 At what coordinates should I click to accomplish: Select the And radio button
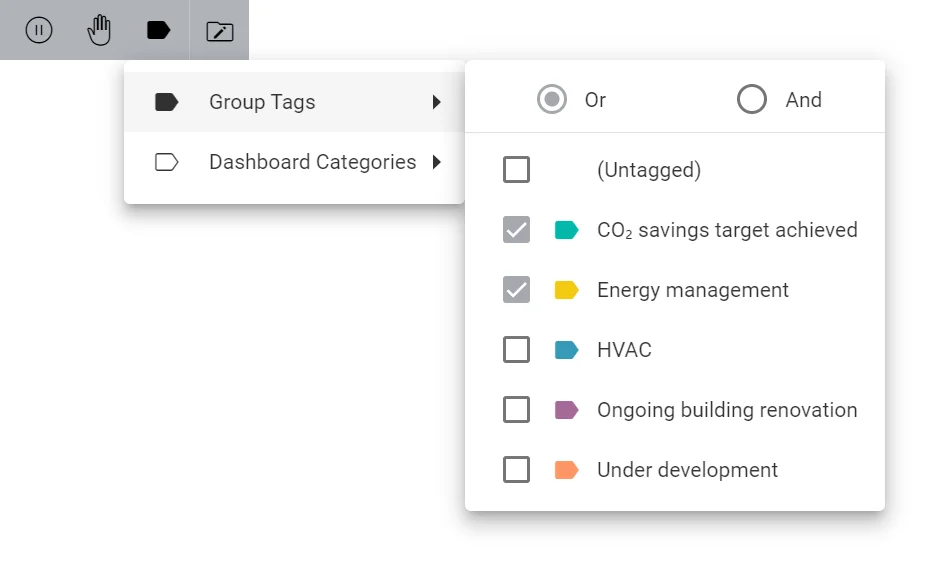(x=752, y=99)
